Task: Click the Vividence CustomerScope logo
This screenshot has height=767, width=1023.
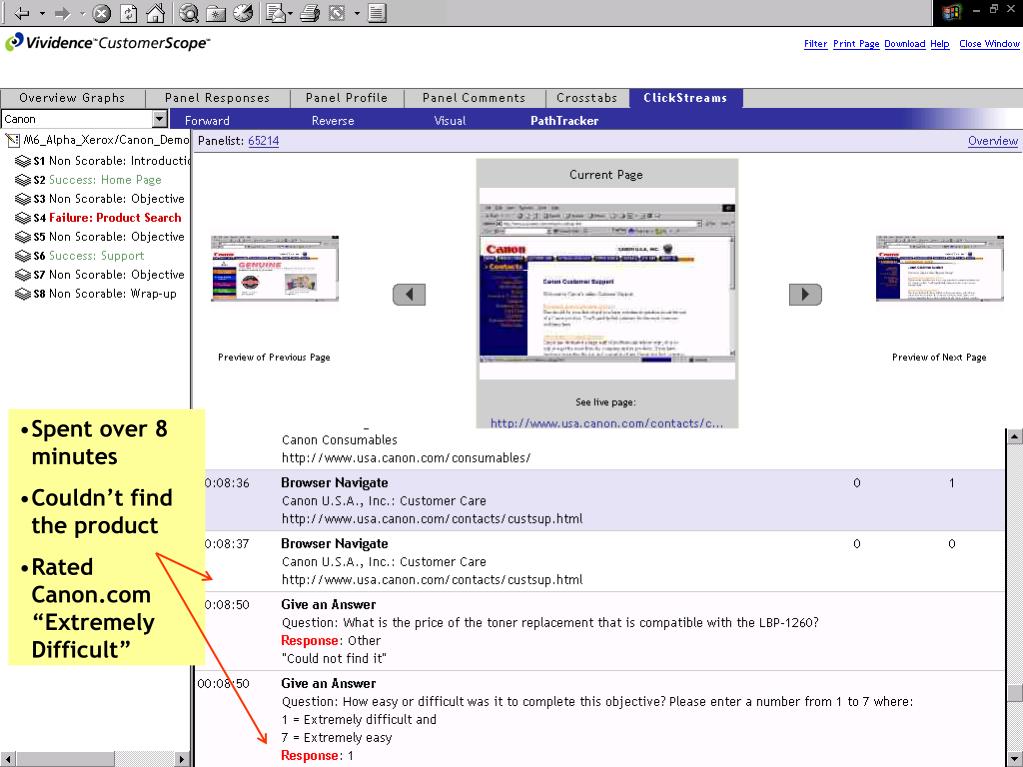Action: [108, 43]
